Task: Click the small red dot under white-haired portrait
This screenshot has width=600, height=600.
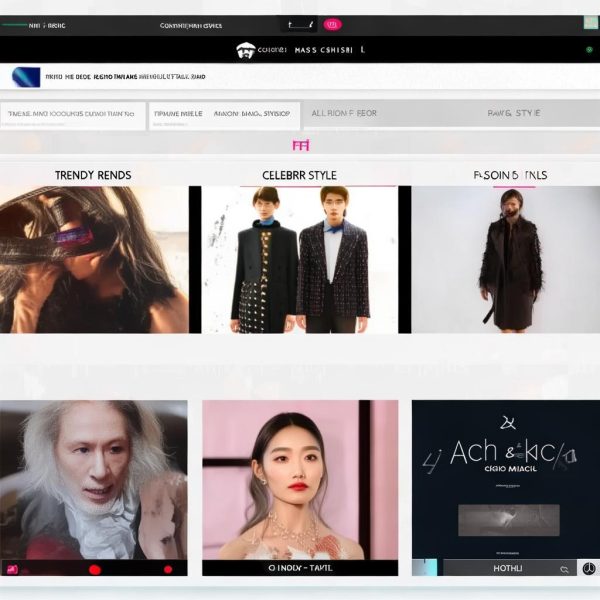Action: [169, 570]
